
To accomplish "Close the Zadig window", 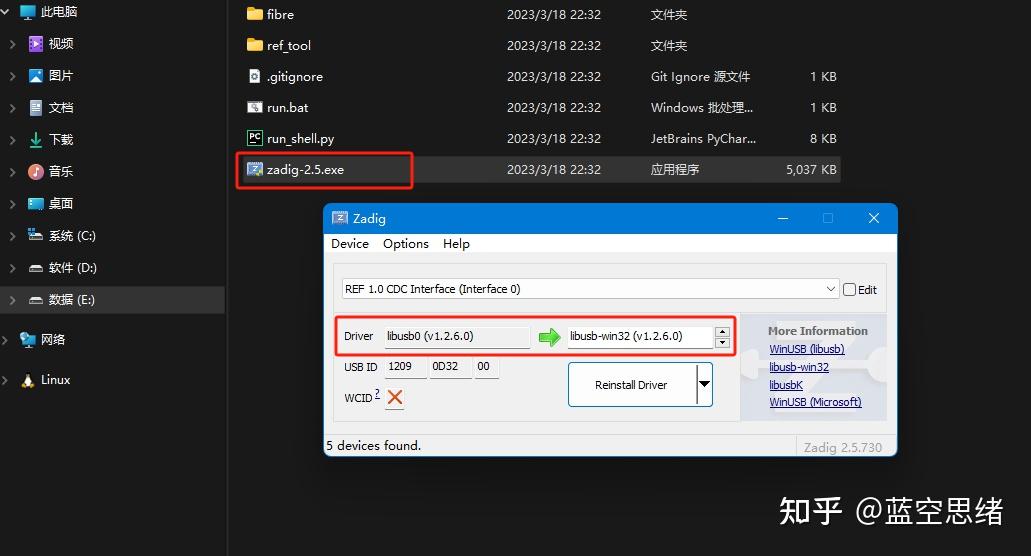I will [x=873, y=218].
